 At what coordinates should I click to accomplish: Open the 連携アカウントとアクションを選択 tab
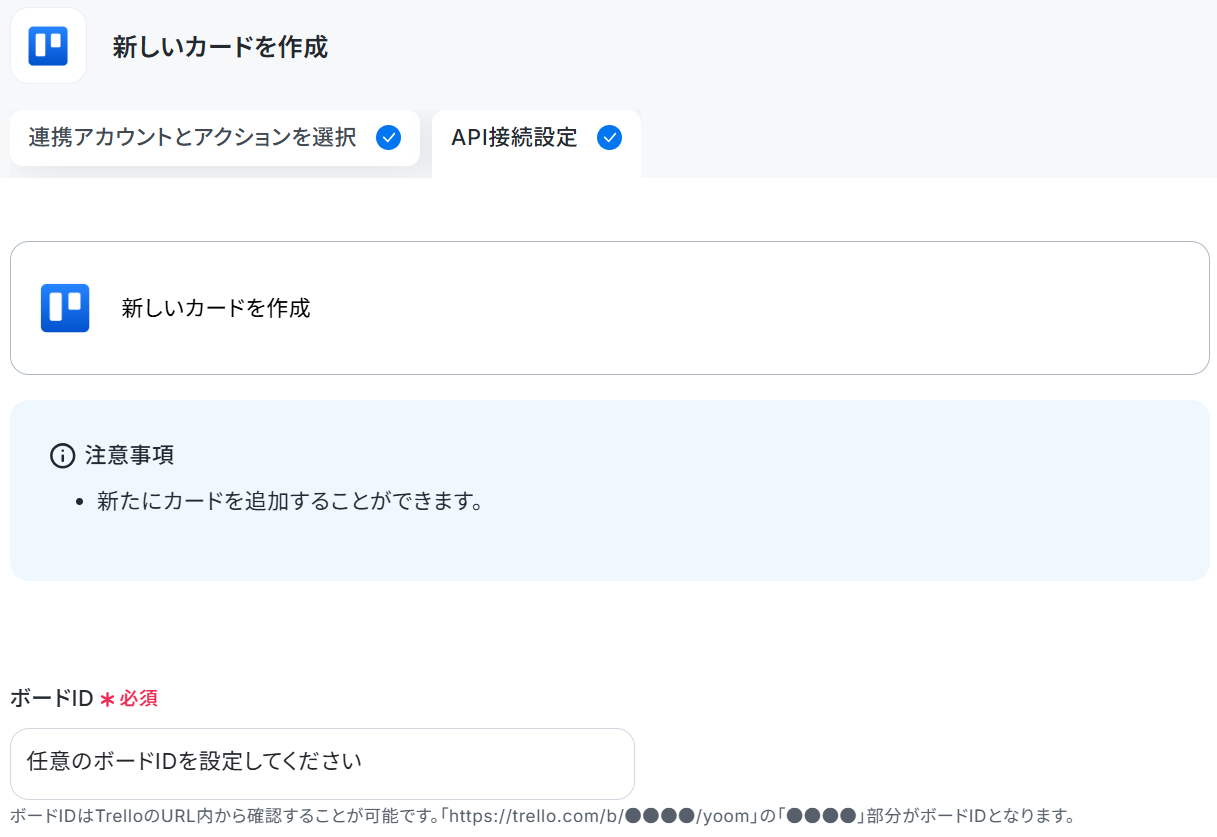(x=215, y=138)
